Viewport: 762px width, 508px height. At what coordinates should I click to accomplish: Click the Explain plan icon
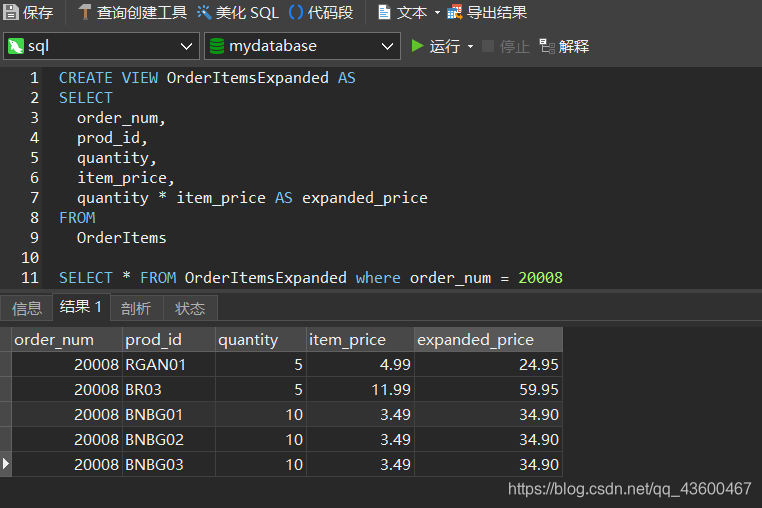[x=547, y=46]
